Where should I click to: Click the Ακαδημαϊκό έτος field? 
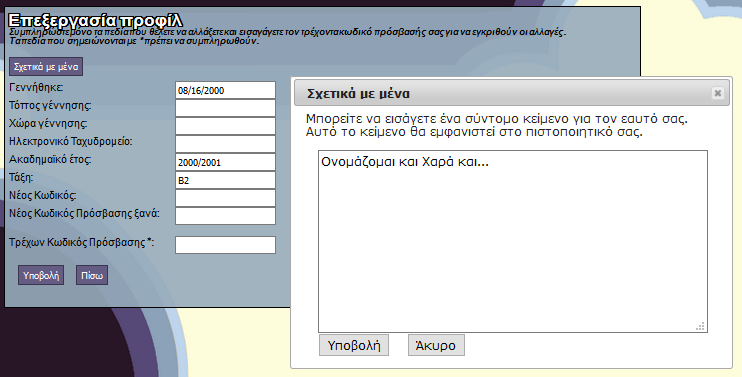point(225,162)
